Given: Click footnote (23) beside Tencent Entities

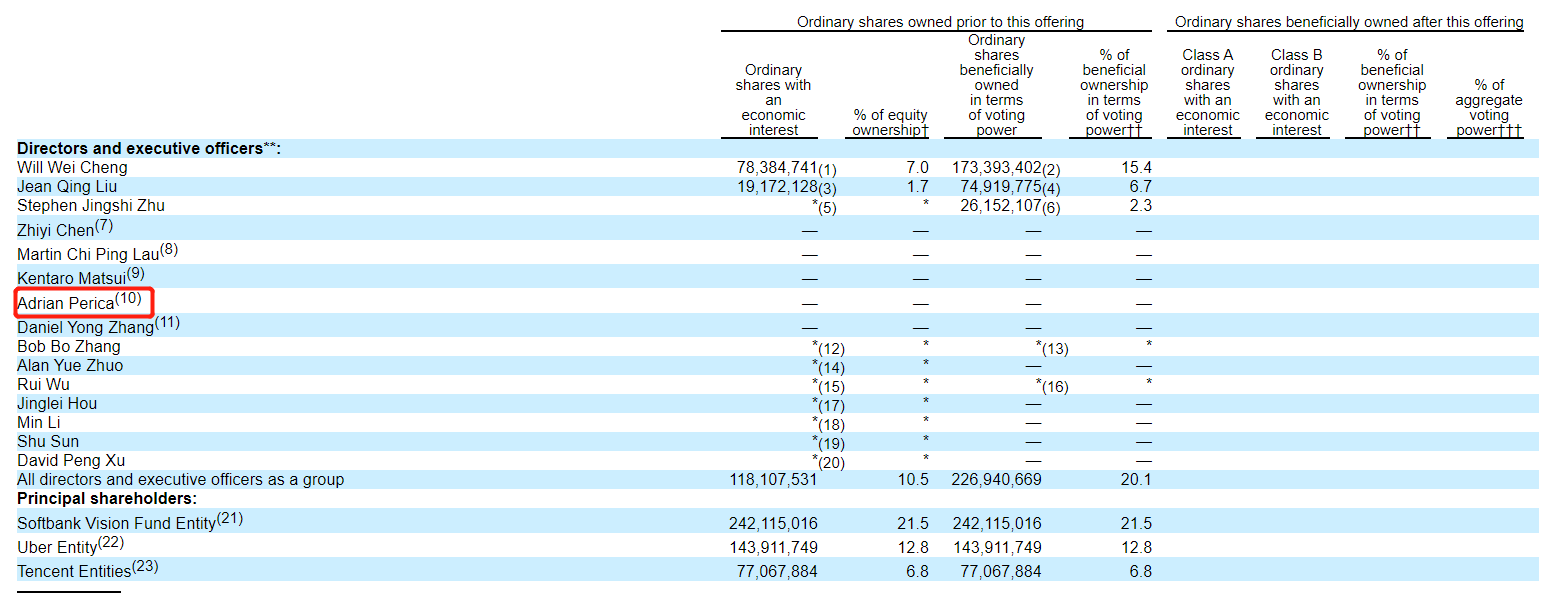Looking at the screenshot, I should pyautogui.click(x=145, y=566).
